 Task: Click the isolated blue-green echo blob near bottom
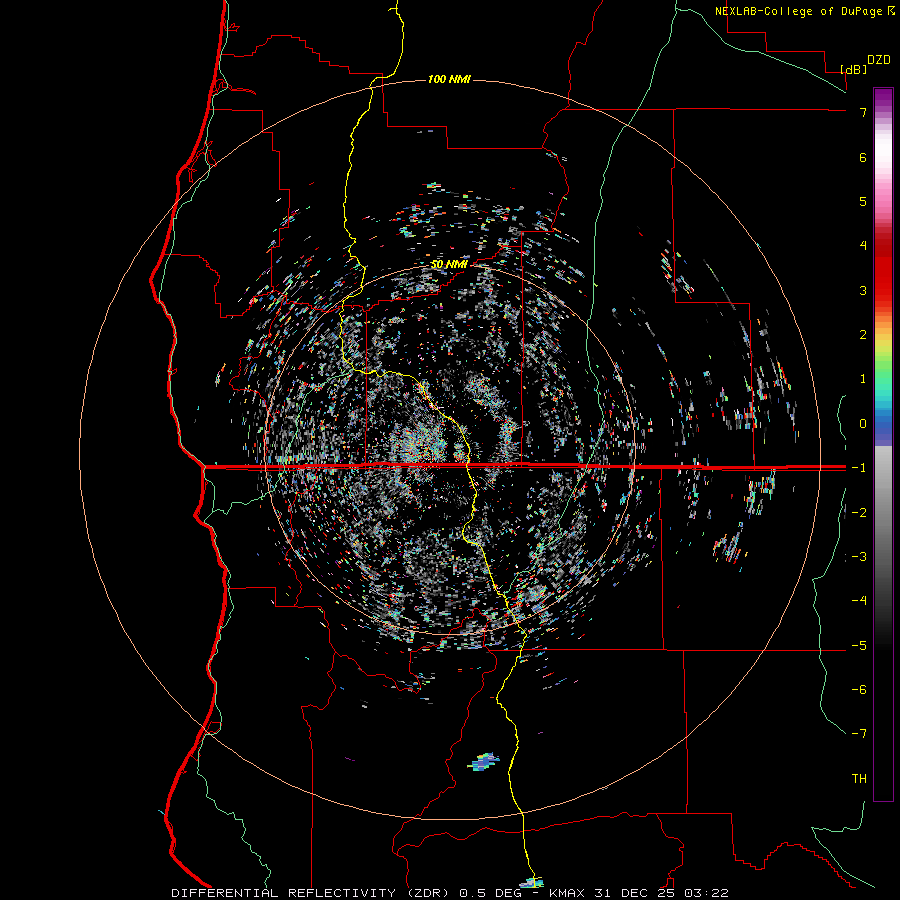tap(483, 762)
